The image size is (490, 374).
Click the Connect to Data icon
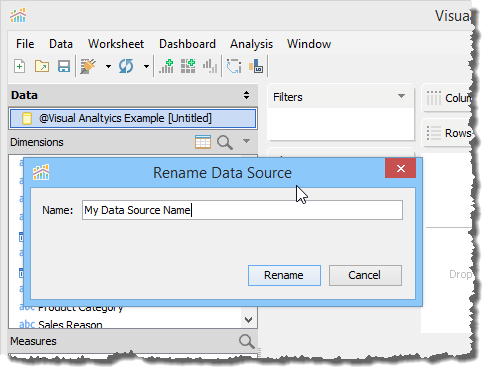88,66
